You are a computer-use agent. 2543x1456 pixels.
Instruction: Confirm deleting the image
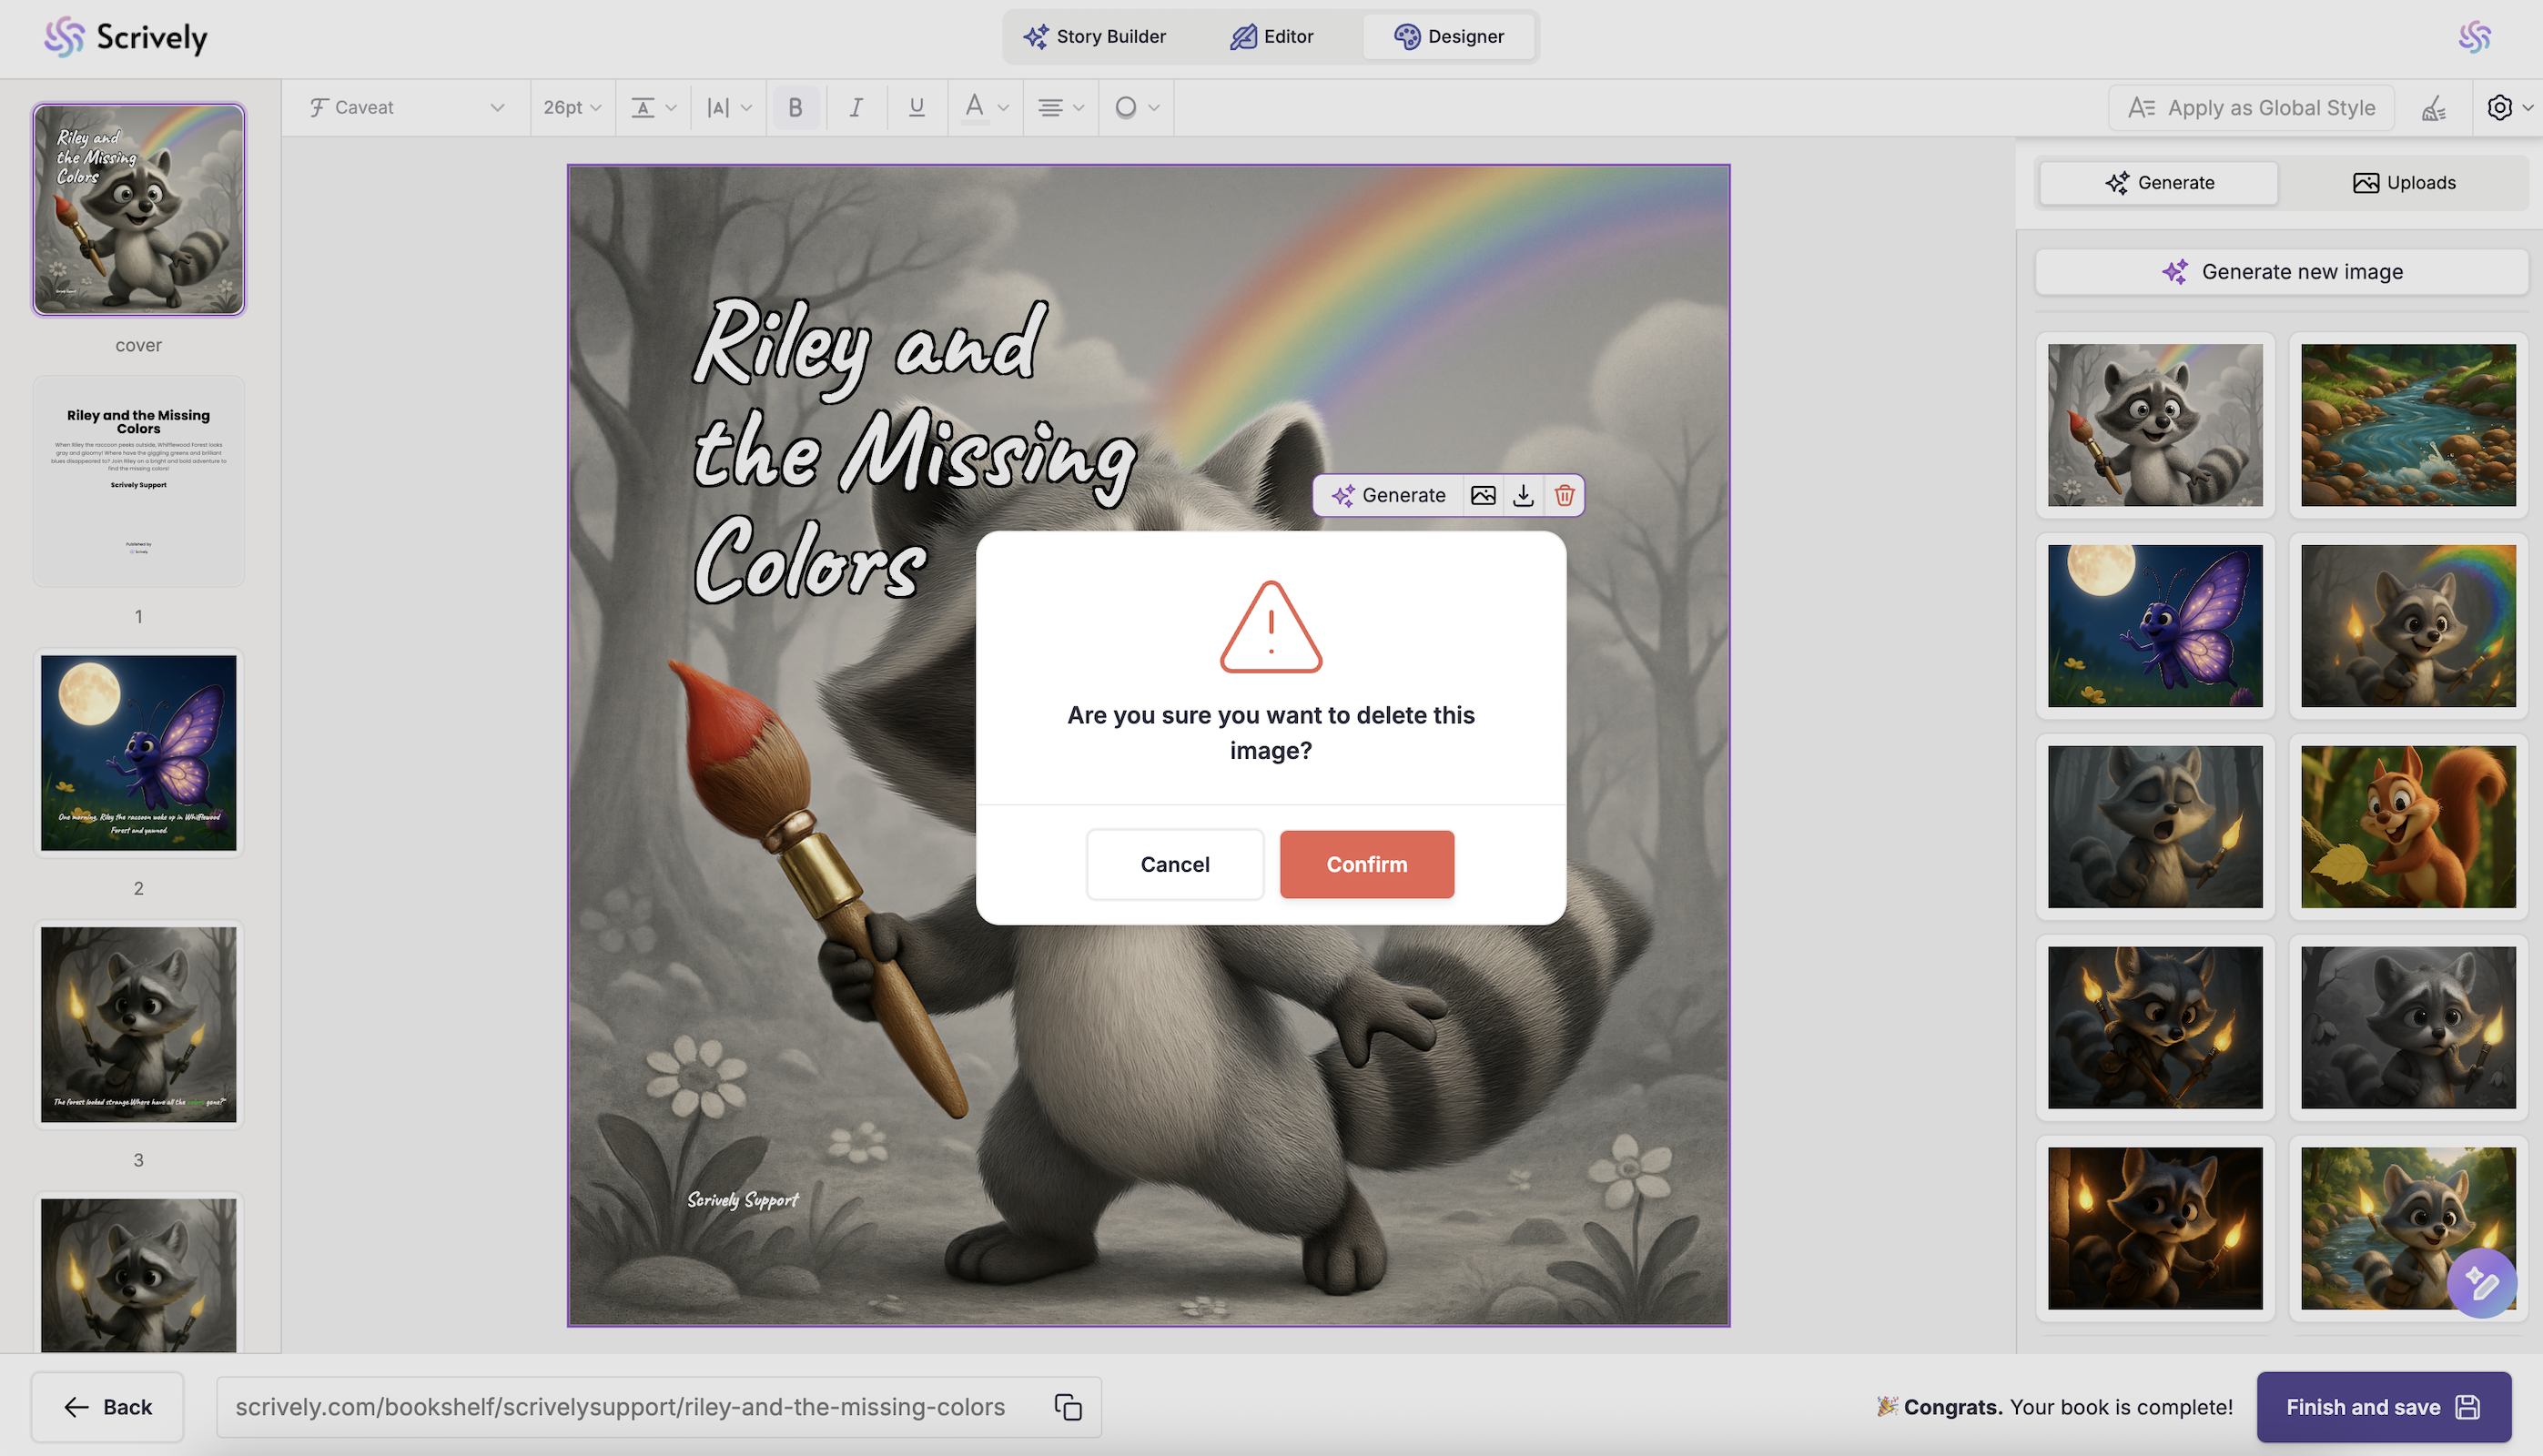(1366, 864)
